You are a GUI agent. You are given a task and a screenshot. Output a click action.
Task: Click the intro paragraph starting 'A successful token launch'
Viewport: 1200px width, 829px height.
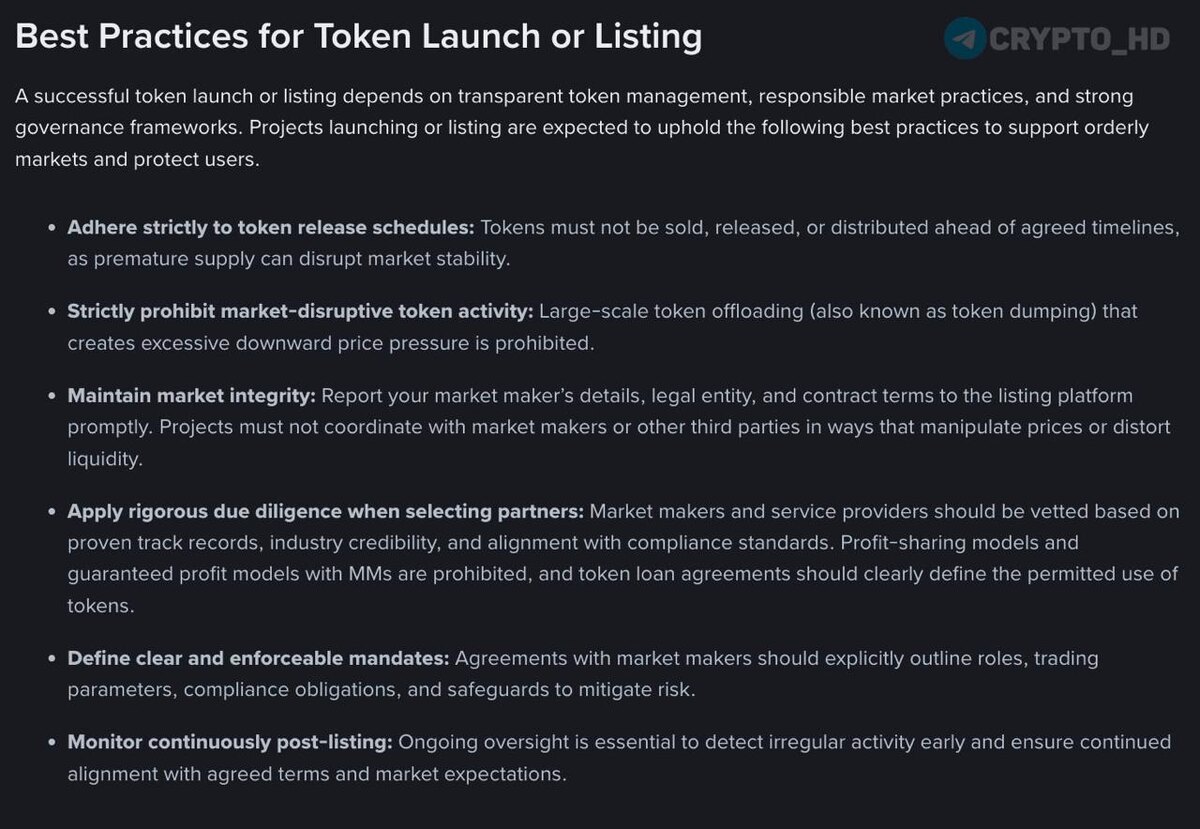click(581, 128)
